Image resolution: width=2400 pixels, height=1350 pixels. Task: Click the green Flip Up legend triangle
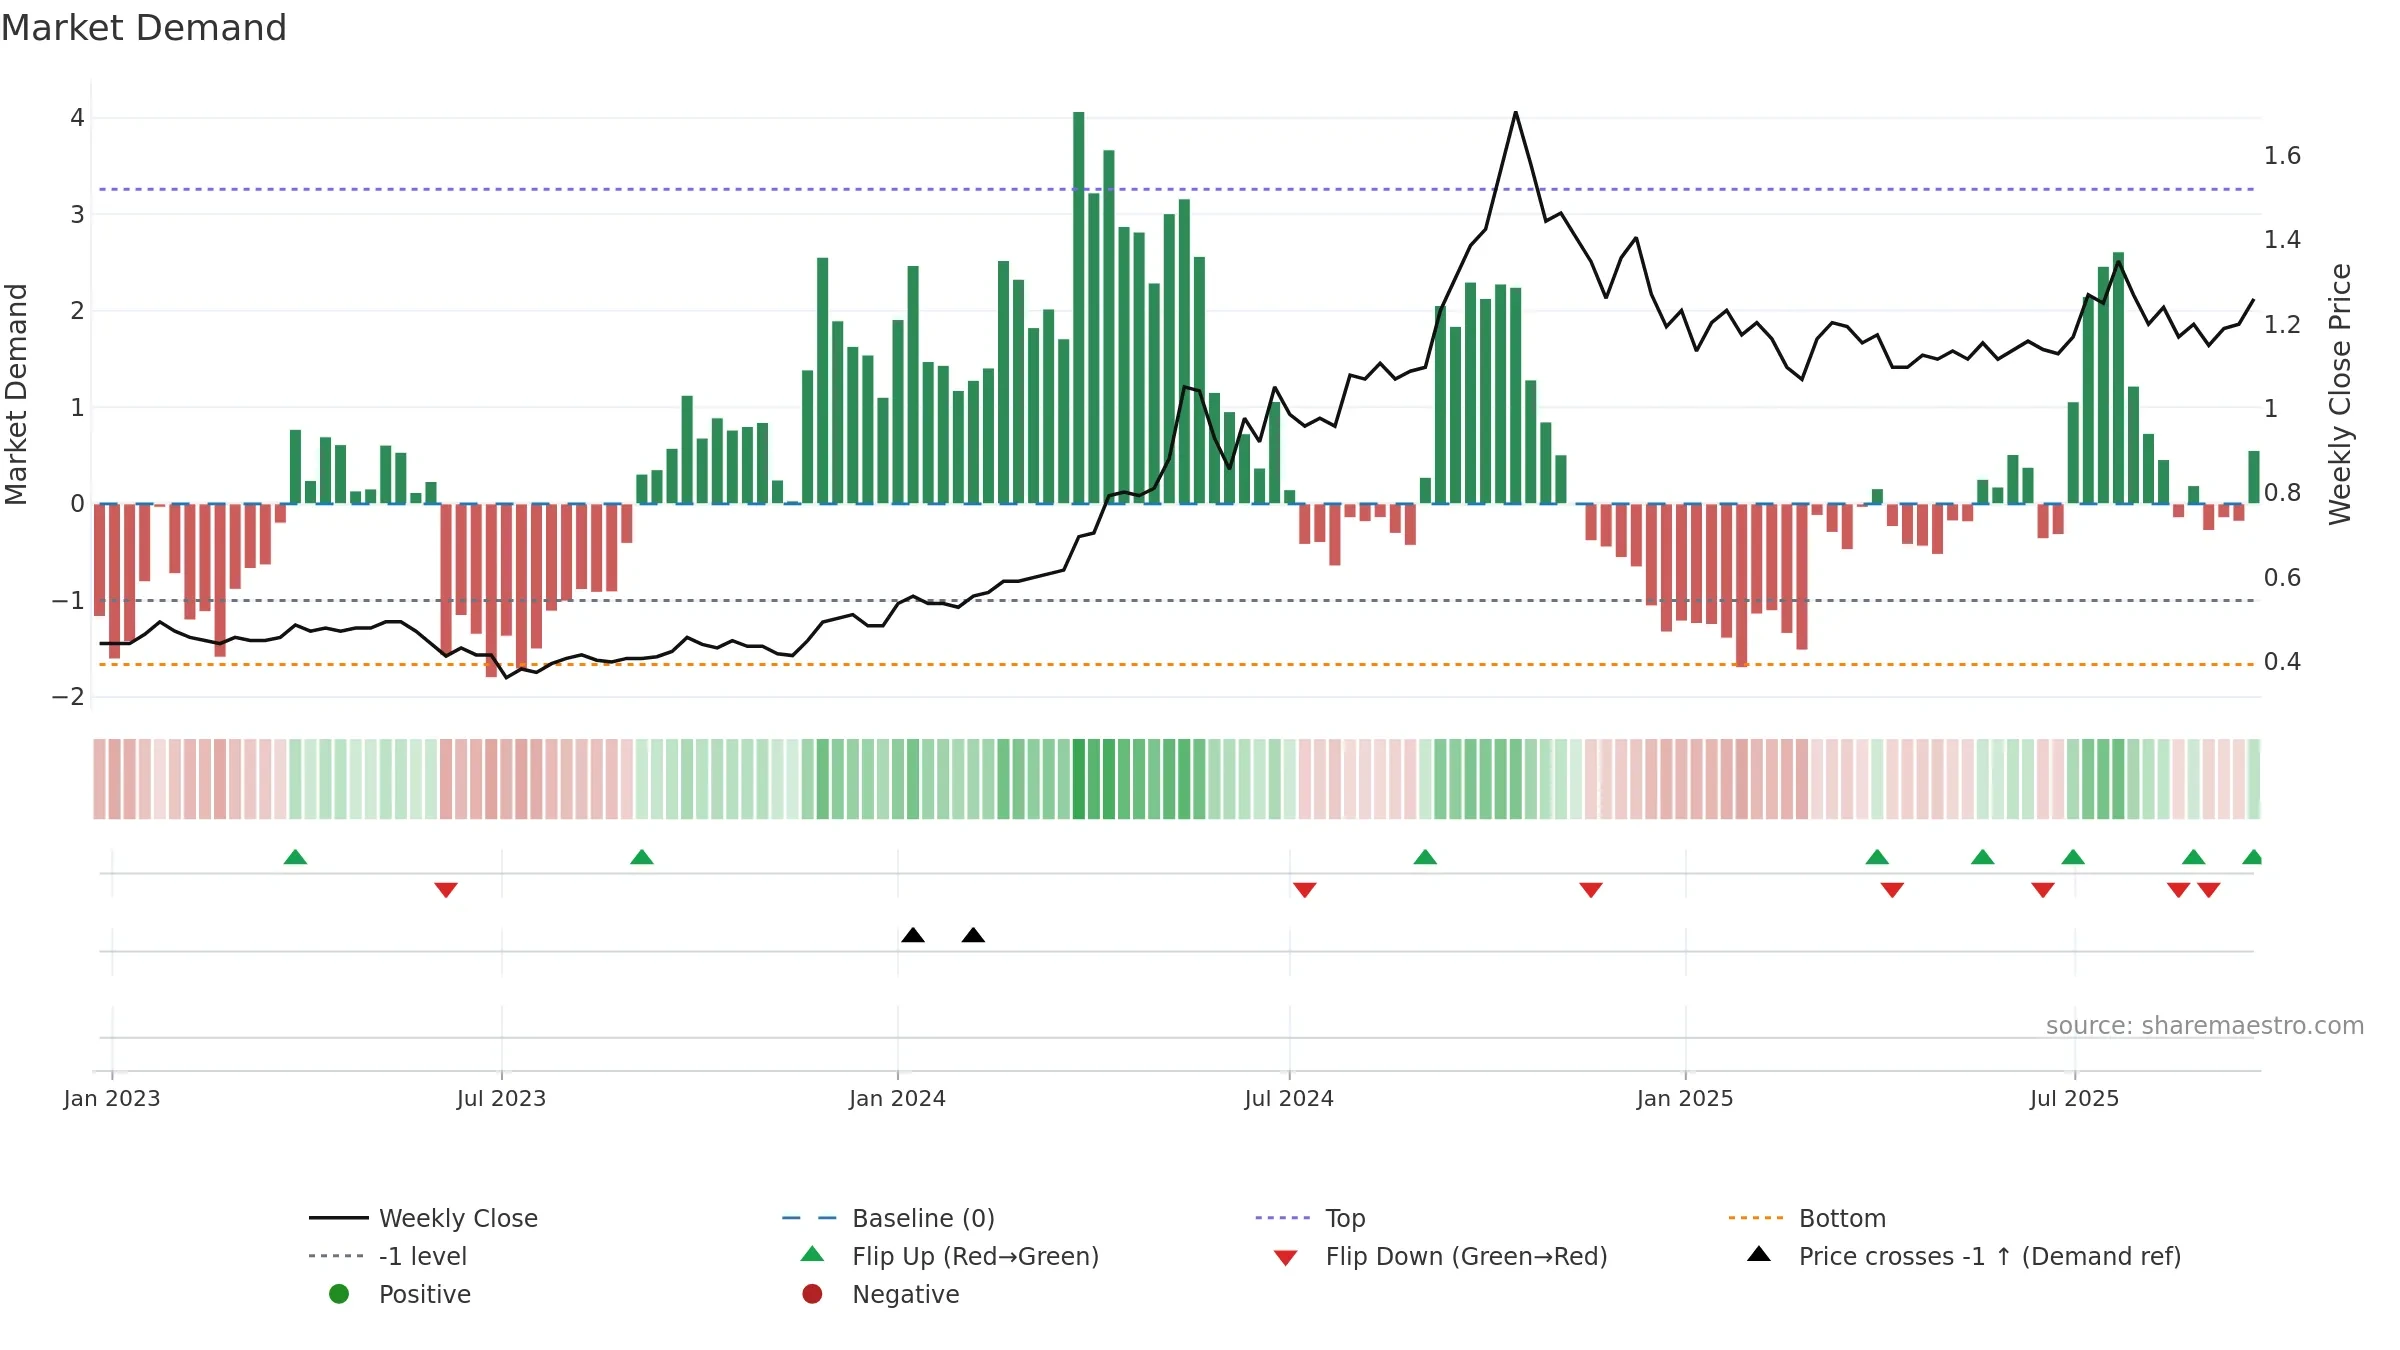812,1254
